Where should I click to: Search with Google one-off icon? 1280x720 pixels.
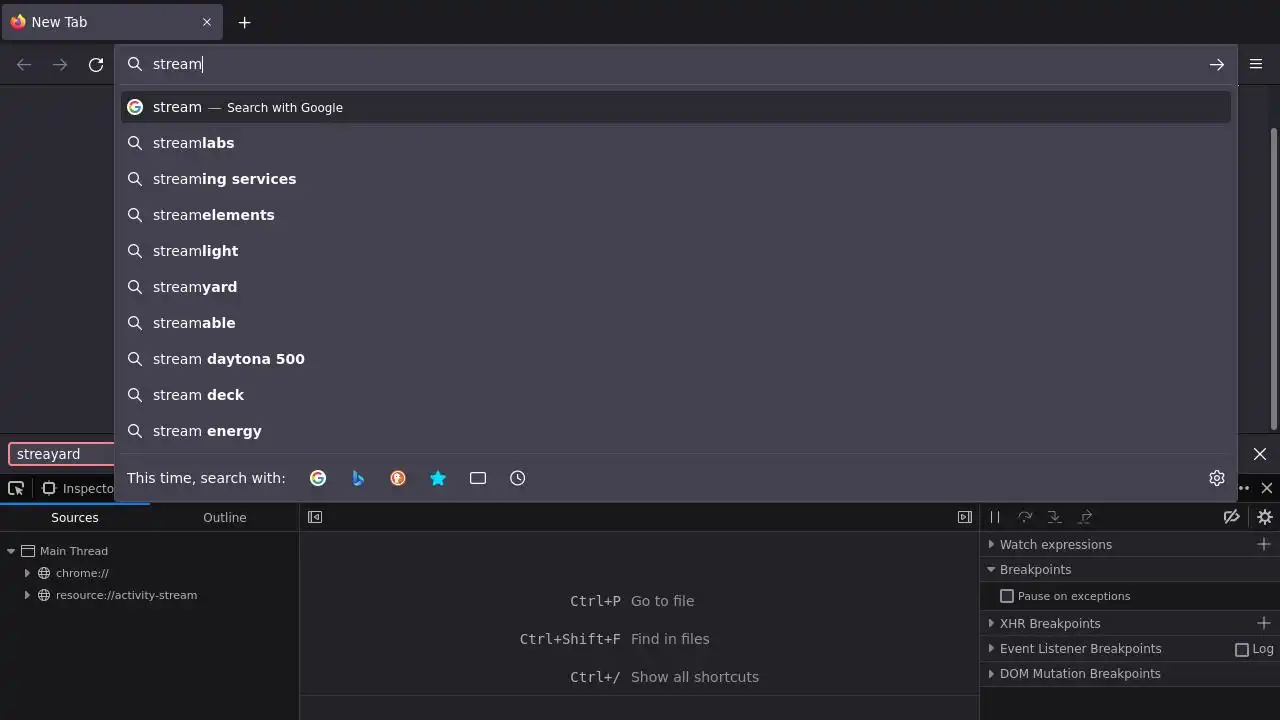(x=318, y=478)
